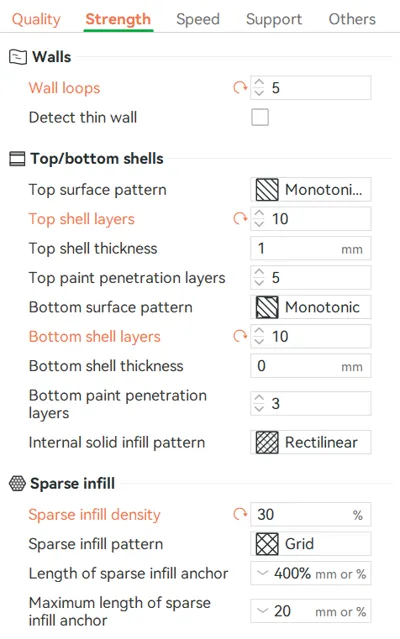The width and height of the screenshot is (400, 639).
Task: Open Internal solid infill pattern dropdown
Action: 311,442
